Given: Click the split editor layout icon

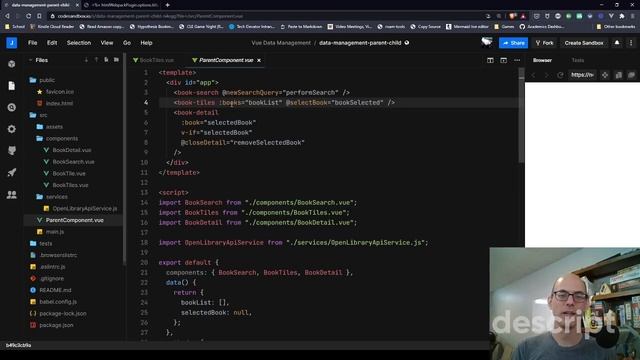Looking at the screenshot, I should click(490, 60).
